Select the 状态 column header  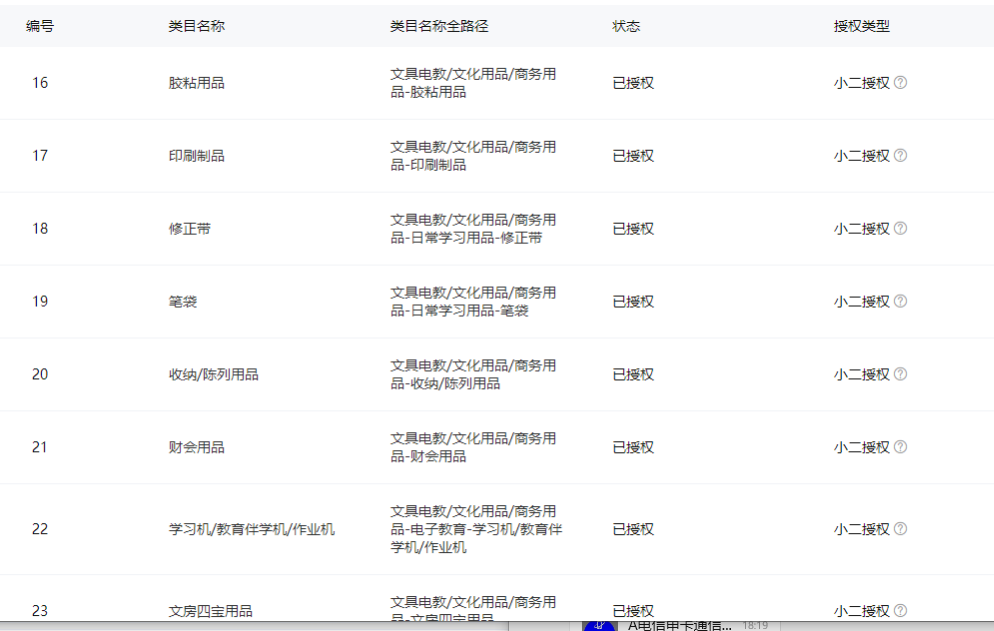[x=626, y=26]
